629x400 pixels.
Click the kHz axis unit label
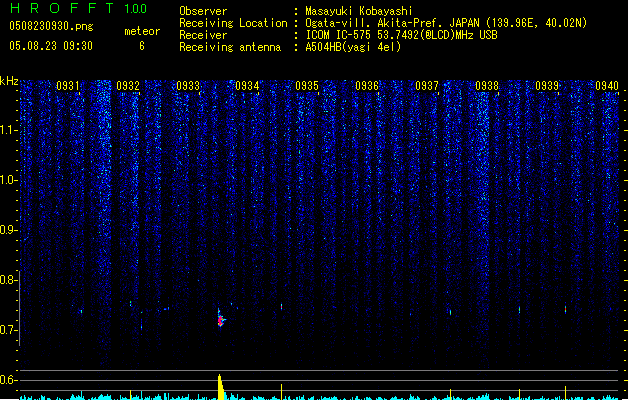coord(9,81)
